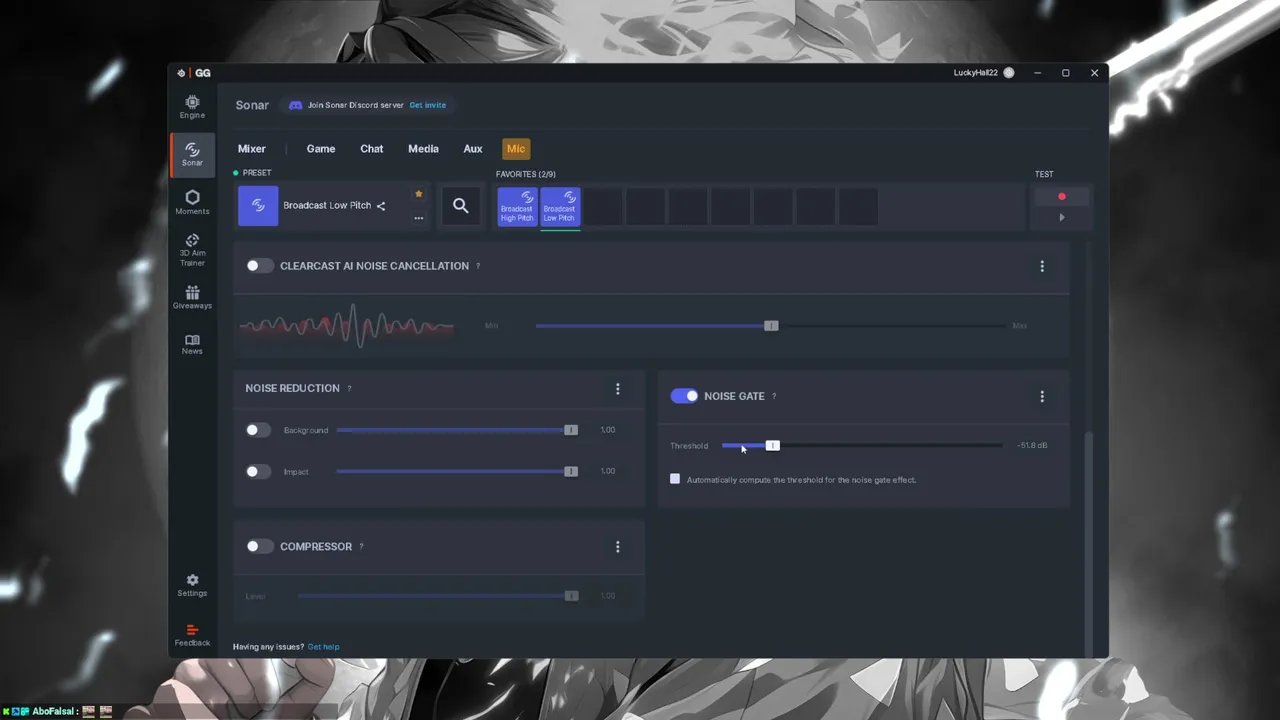Click the help icon next to ClearCast AI
This screenshot has height=720, width=1280.
[x=478, y=266]
